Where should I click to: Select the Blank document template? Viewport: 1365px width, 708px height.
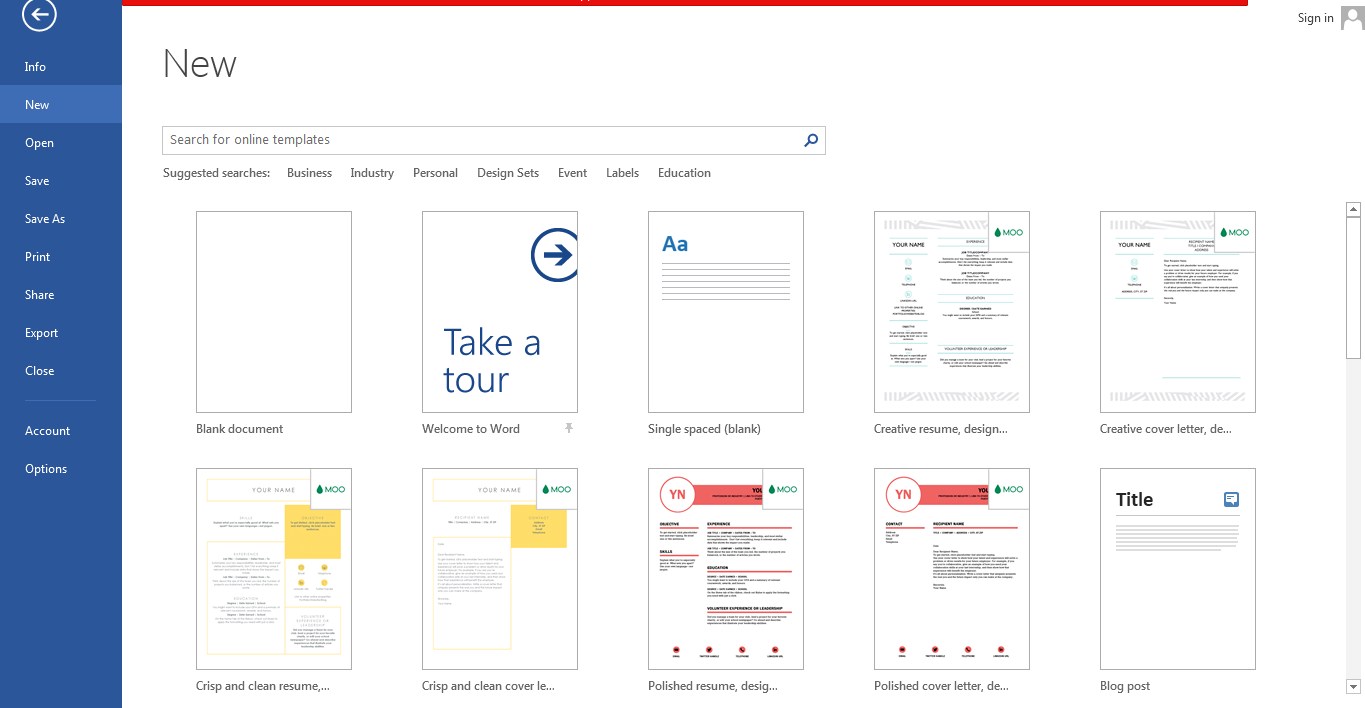[273, 311]
